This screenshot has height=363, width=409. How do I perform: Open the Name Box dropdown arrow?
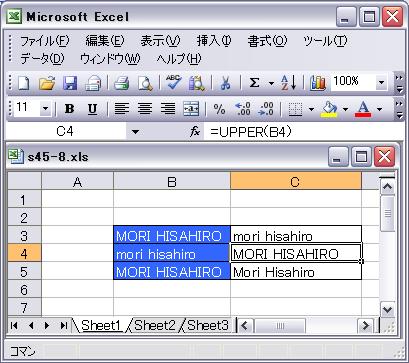coord(135,132)
